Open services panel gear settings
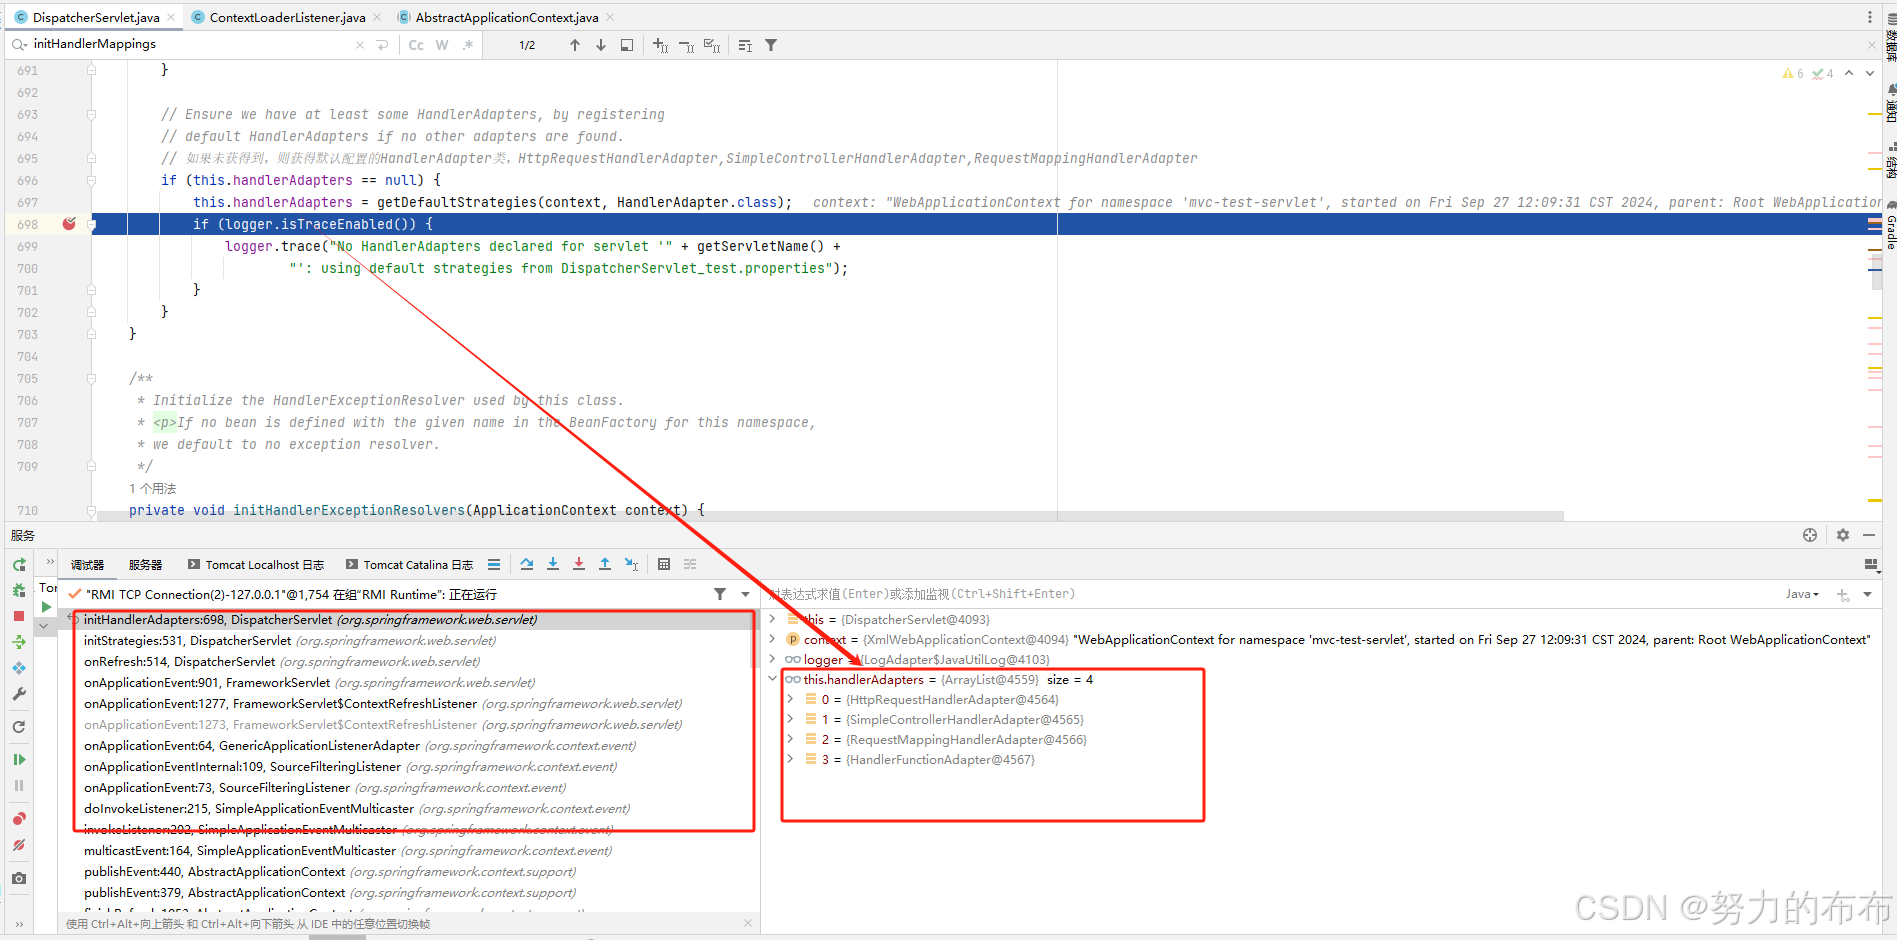This screenshot has height=940, width=1897. (x=1843, y=535)
